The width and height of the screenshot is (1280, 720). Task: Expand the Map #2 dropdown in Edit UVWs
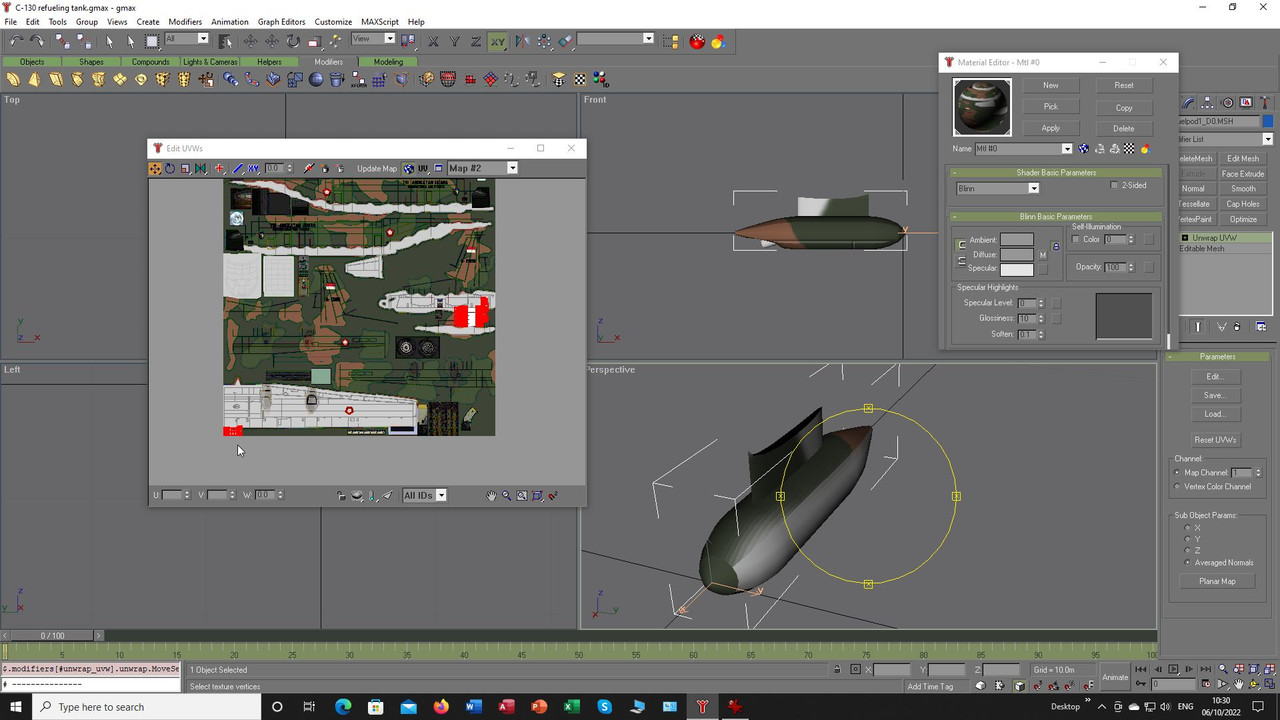tap(512, 169)
